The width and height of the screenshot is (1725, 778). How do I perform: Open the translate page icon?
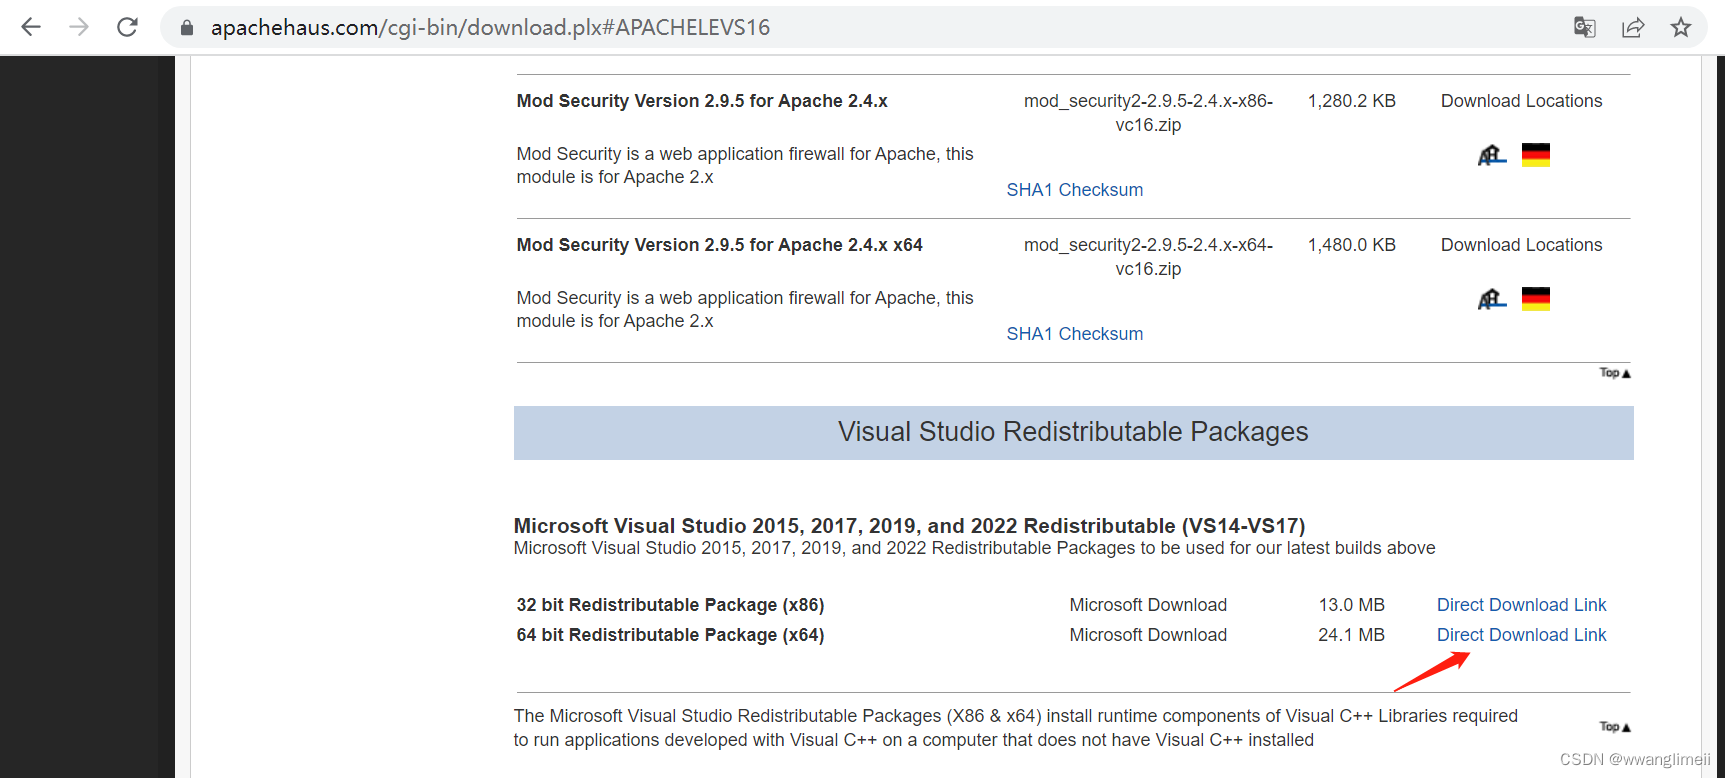pyautogui.click(x=1584, y=27)
